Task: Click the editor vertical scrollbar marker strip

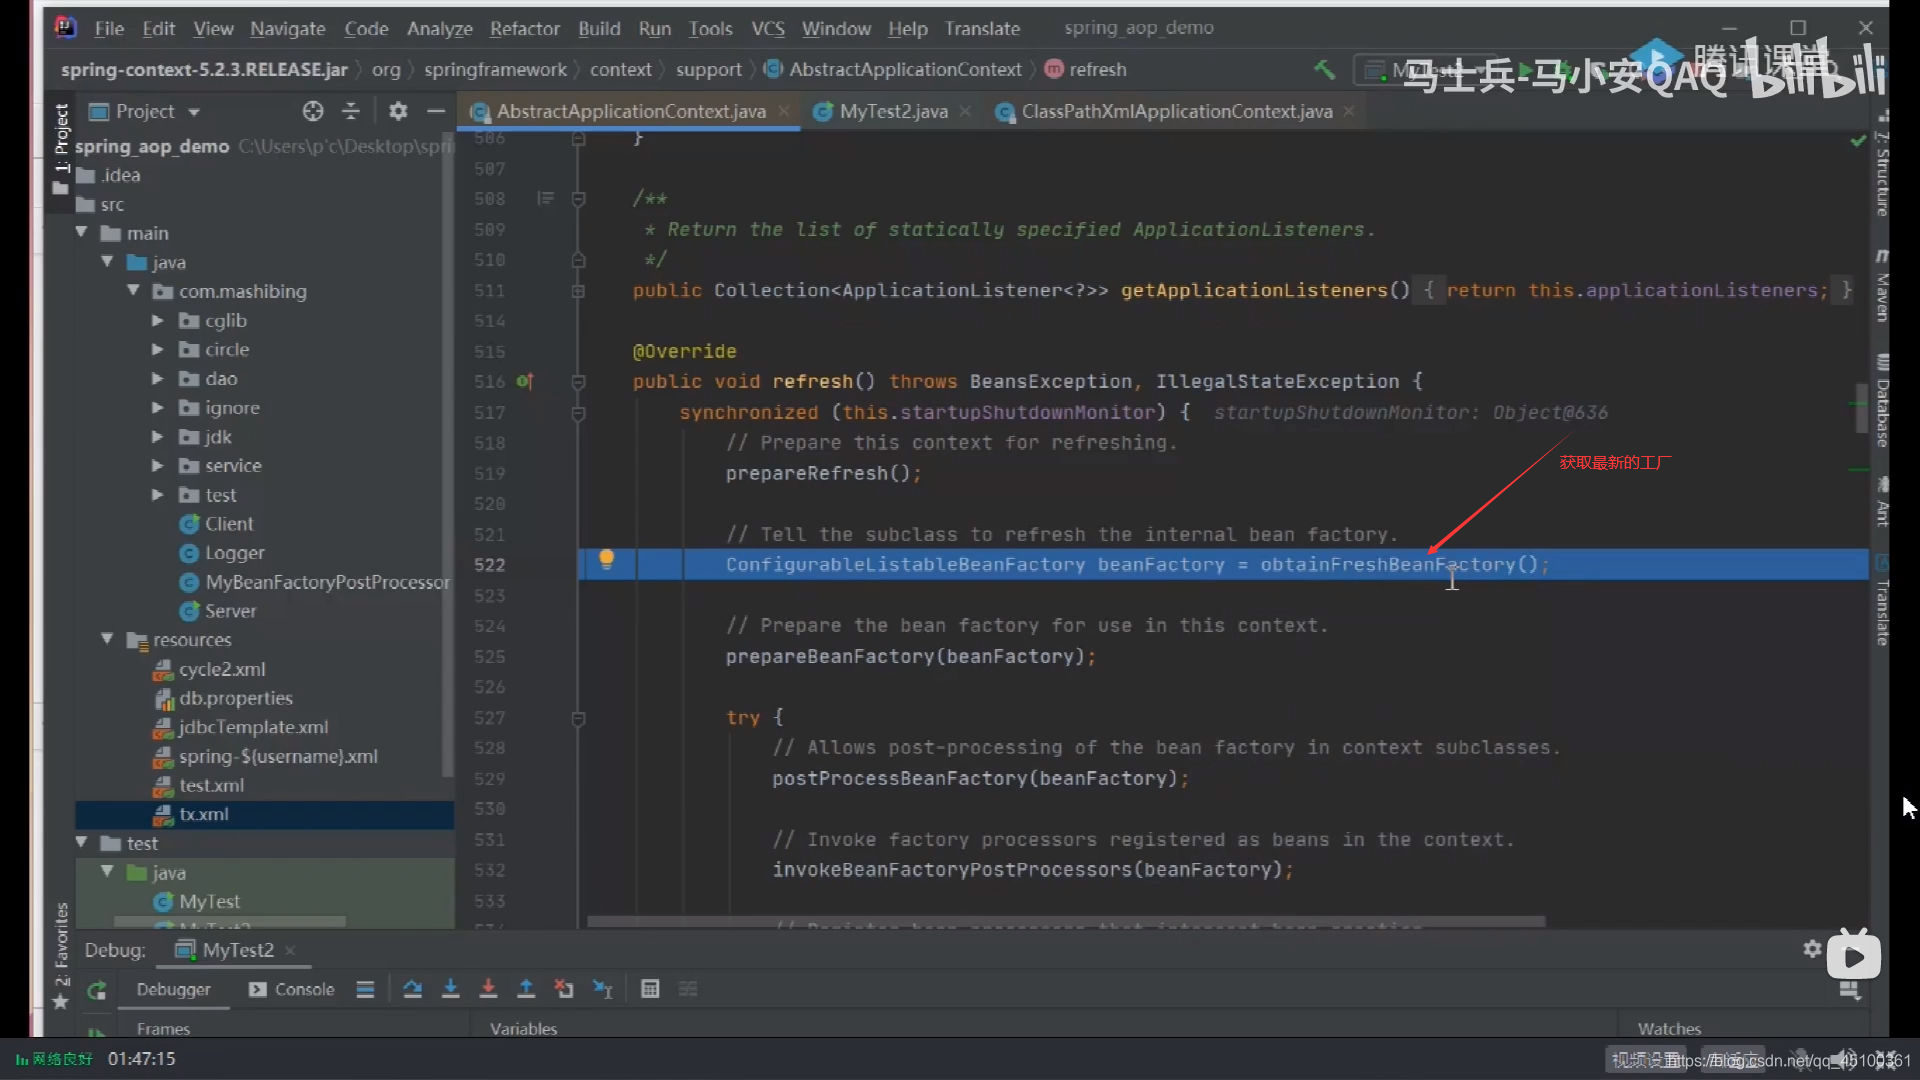Action: coord(1860,408)
